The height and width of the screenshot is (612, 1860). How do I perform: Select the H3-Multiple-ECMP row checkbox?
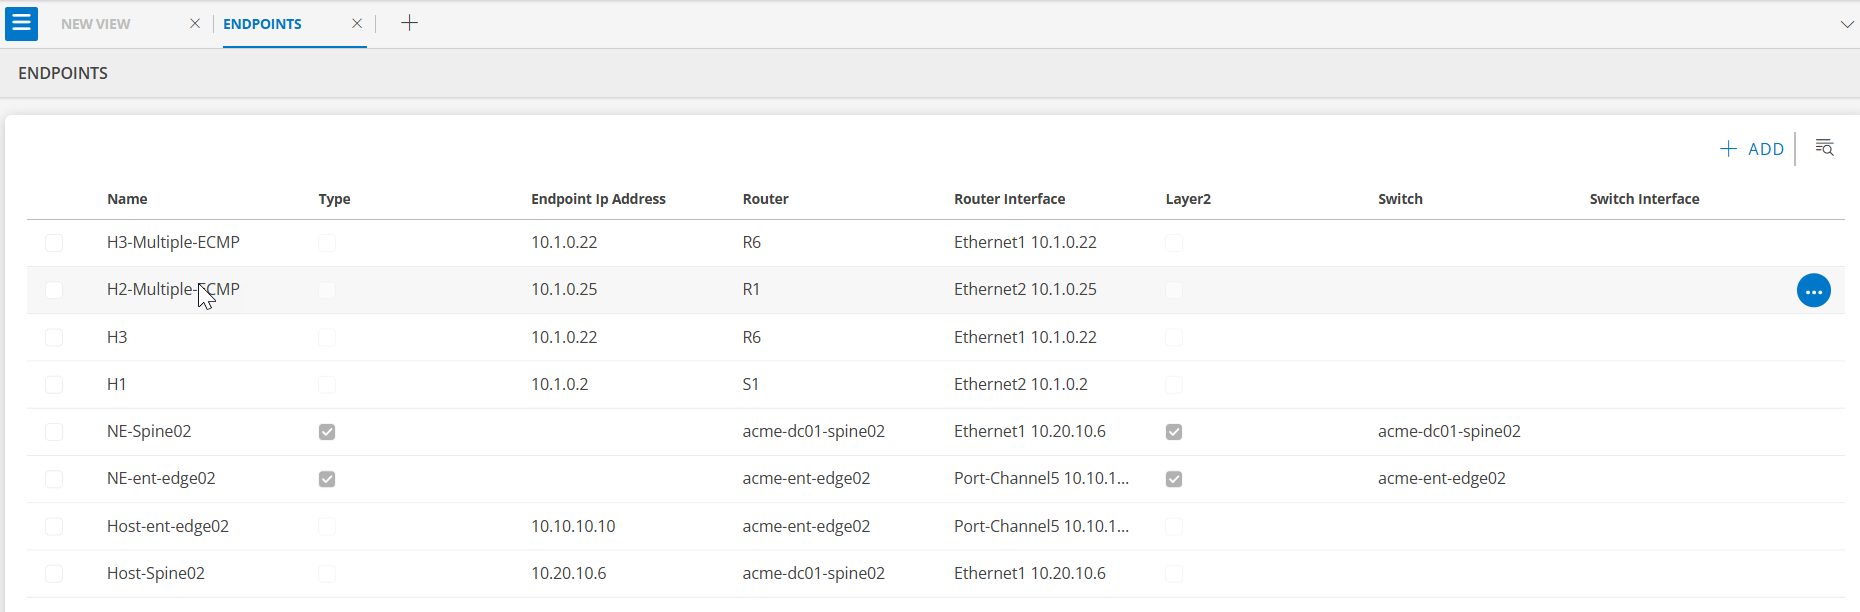click(x=54, y=243)
